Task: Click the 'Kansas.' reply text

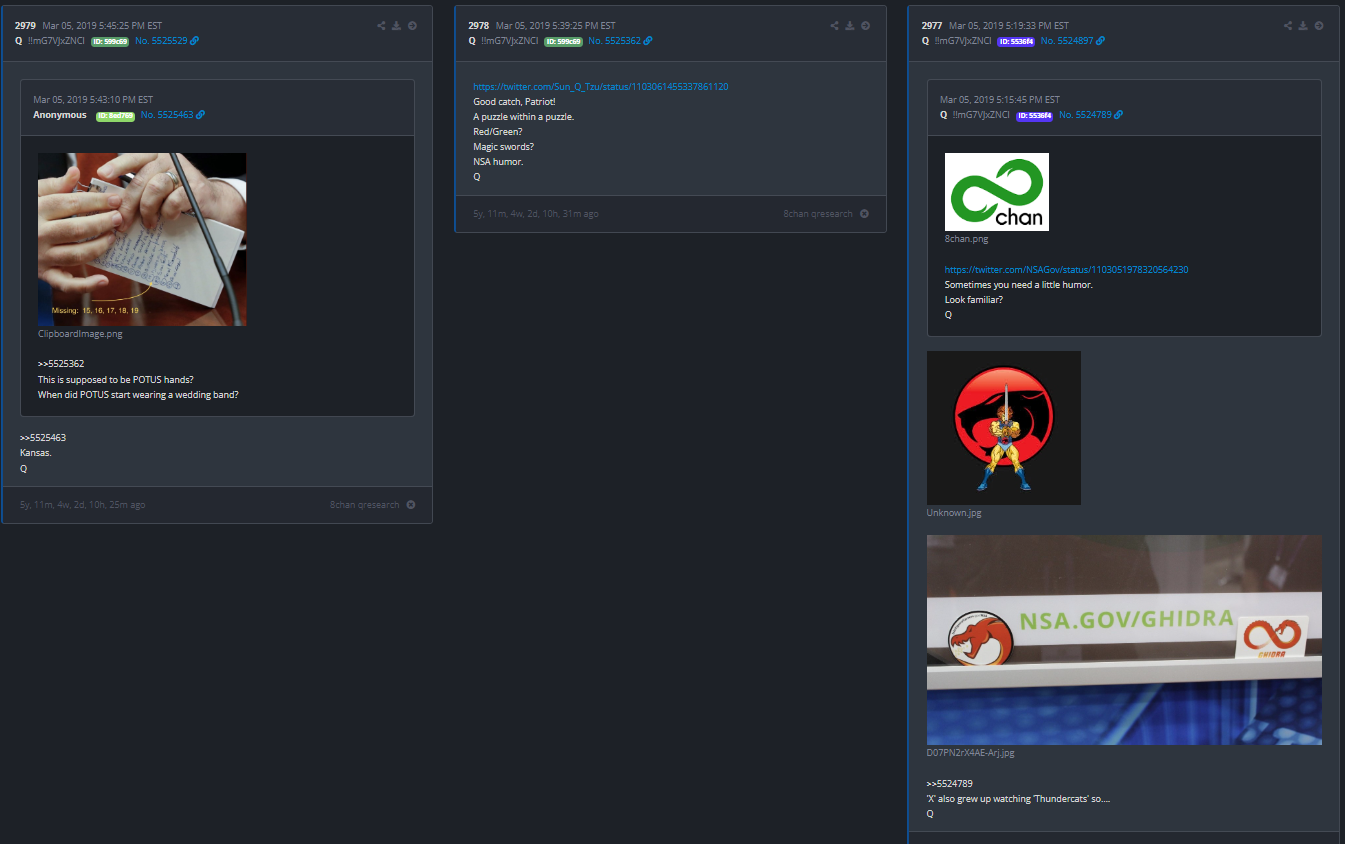Action: (35, 453)
